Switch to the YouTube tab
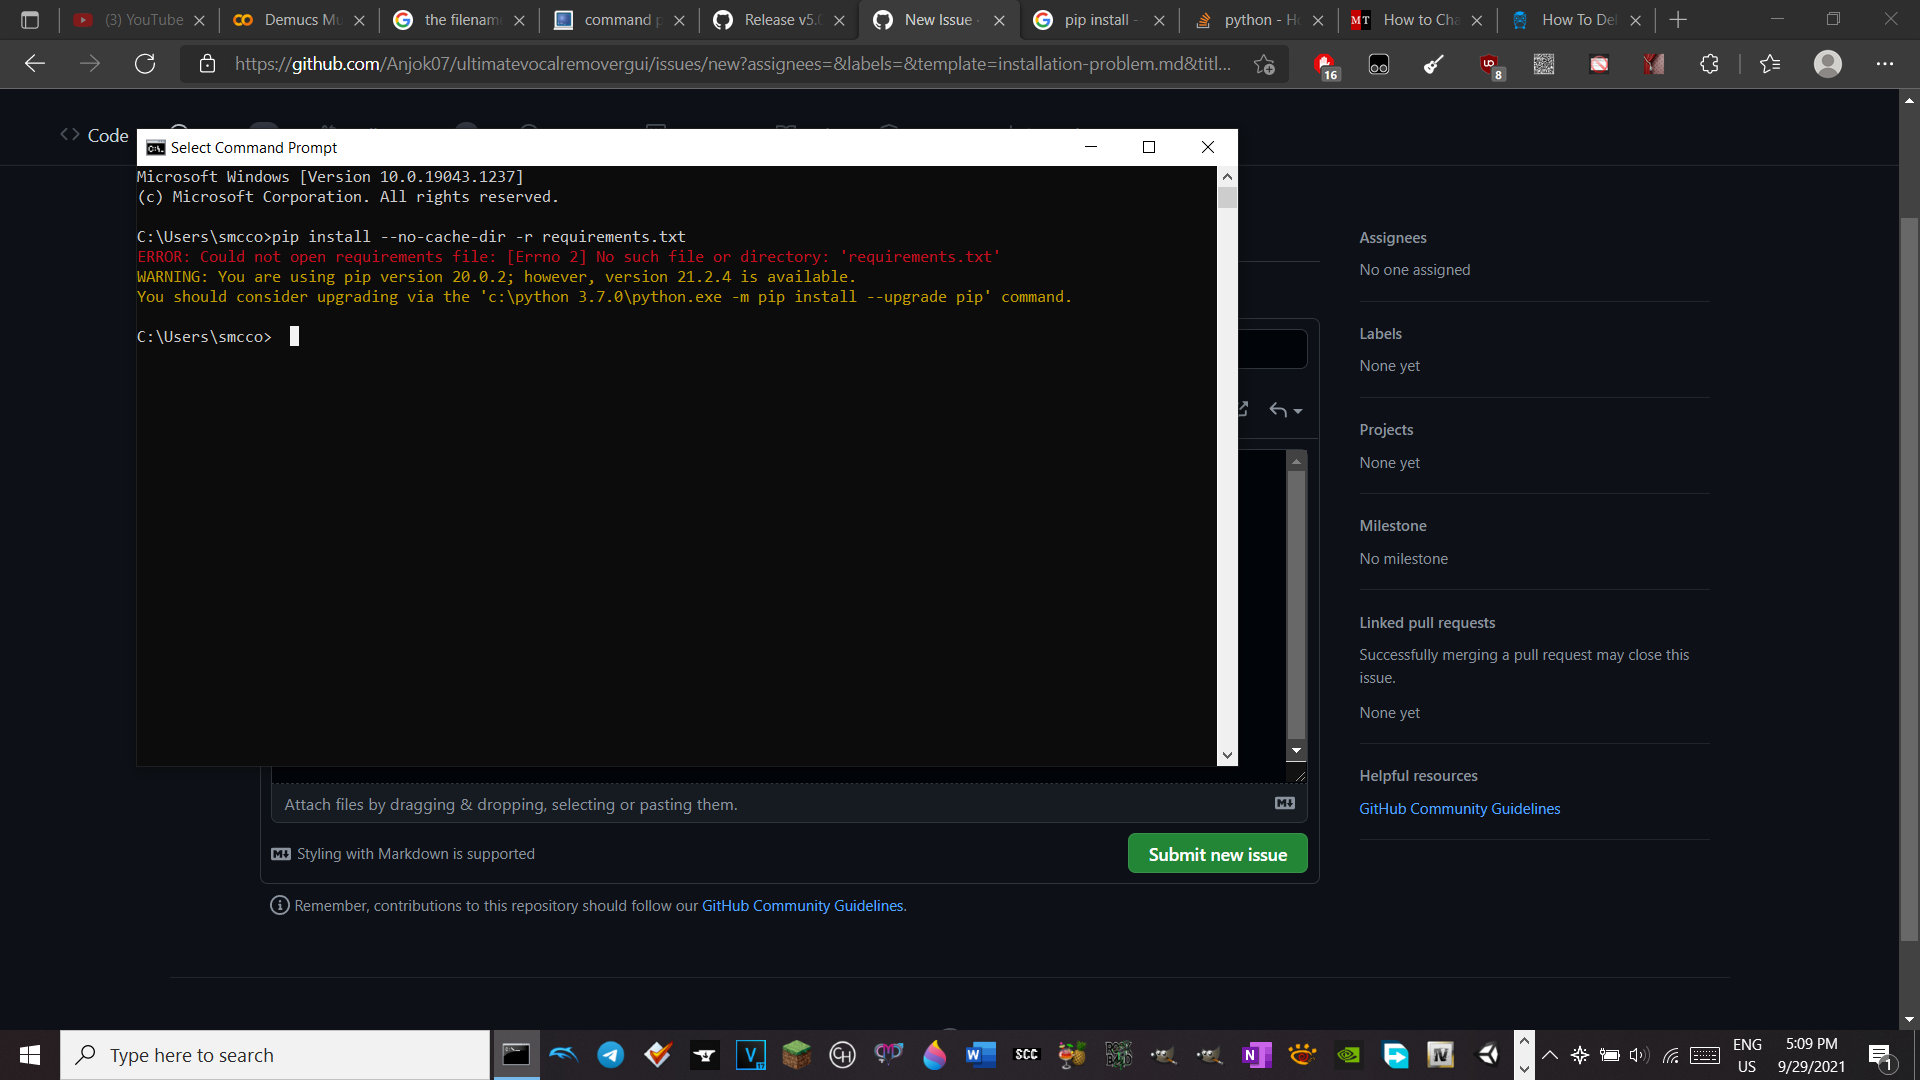The image size is (1920, 1080). [140, 19]
